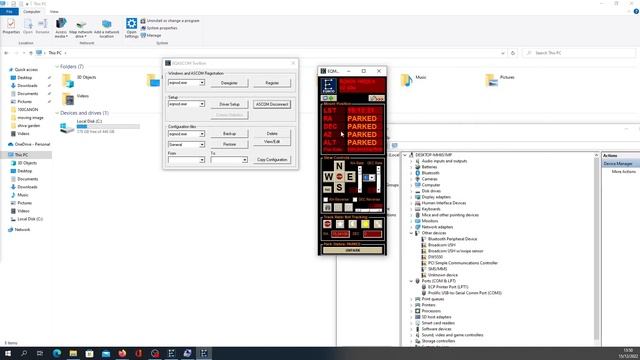The width and height of the screenshot is (640, 360).
Task: Open Microsoft Store from taskbar
Action: 89,353
